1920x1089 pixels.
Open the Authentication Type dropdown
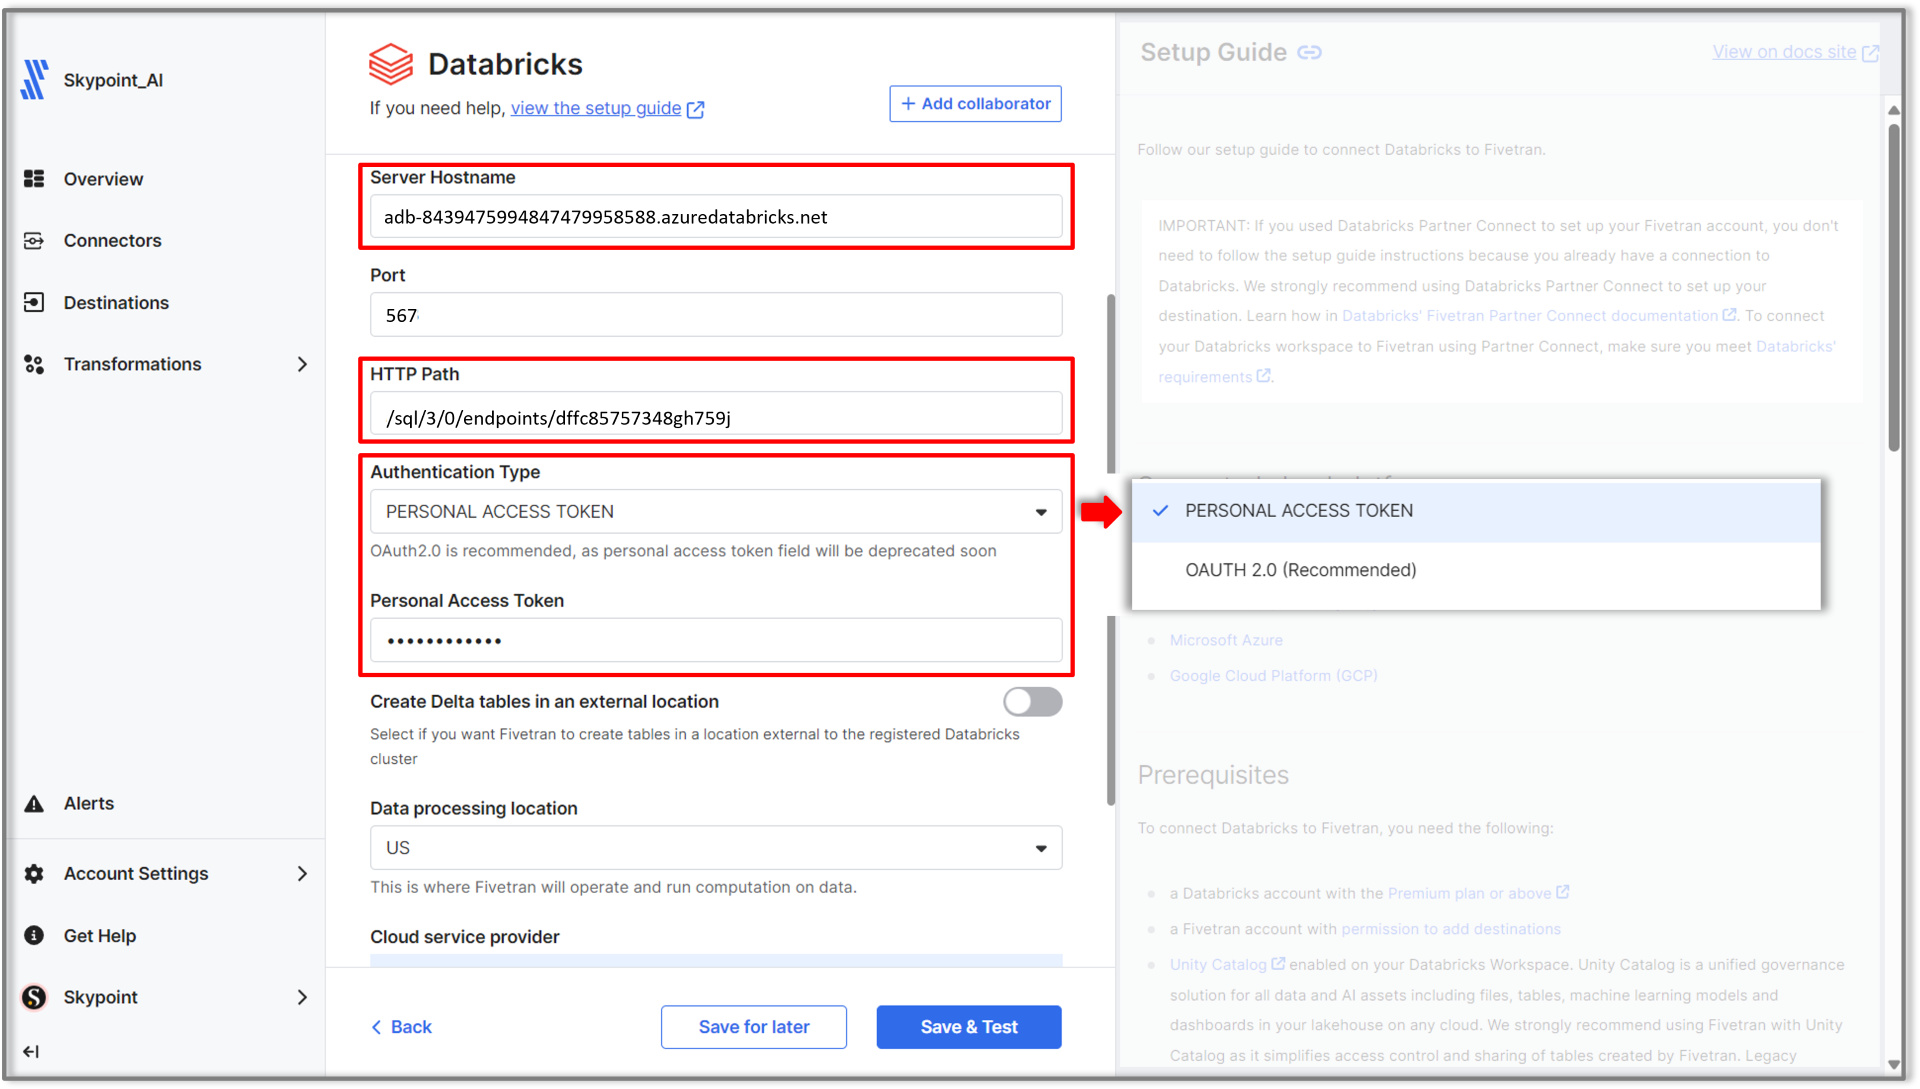coord(715,512)
